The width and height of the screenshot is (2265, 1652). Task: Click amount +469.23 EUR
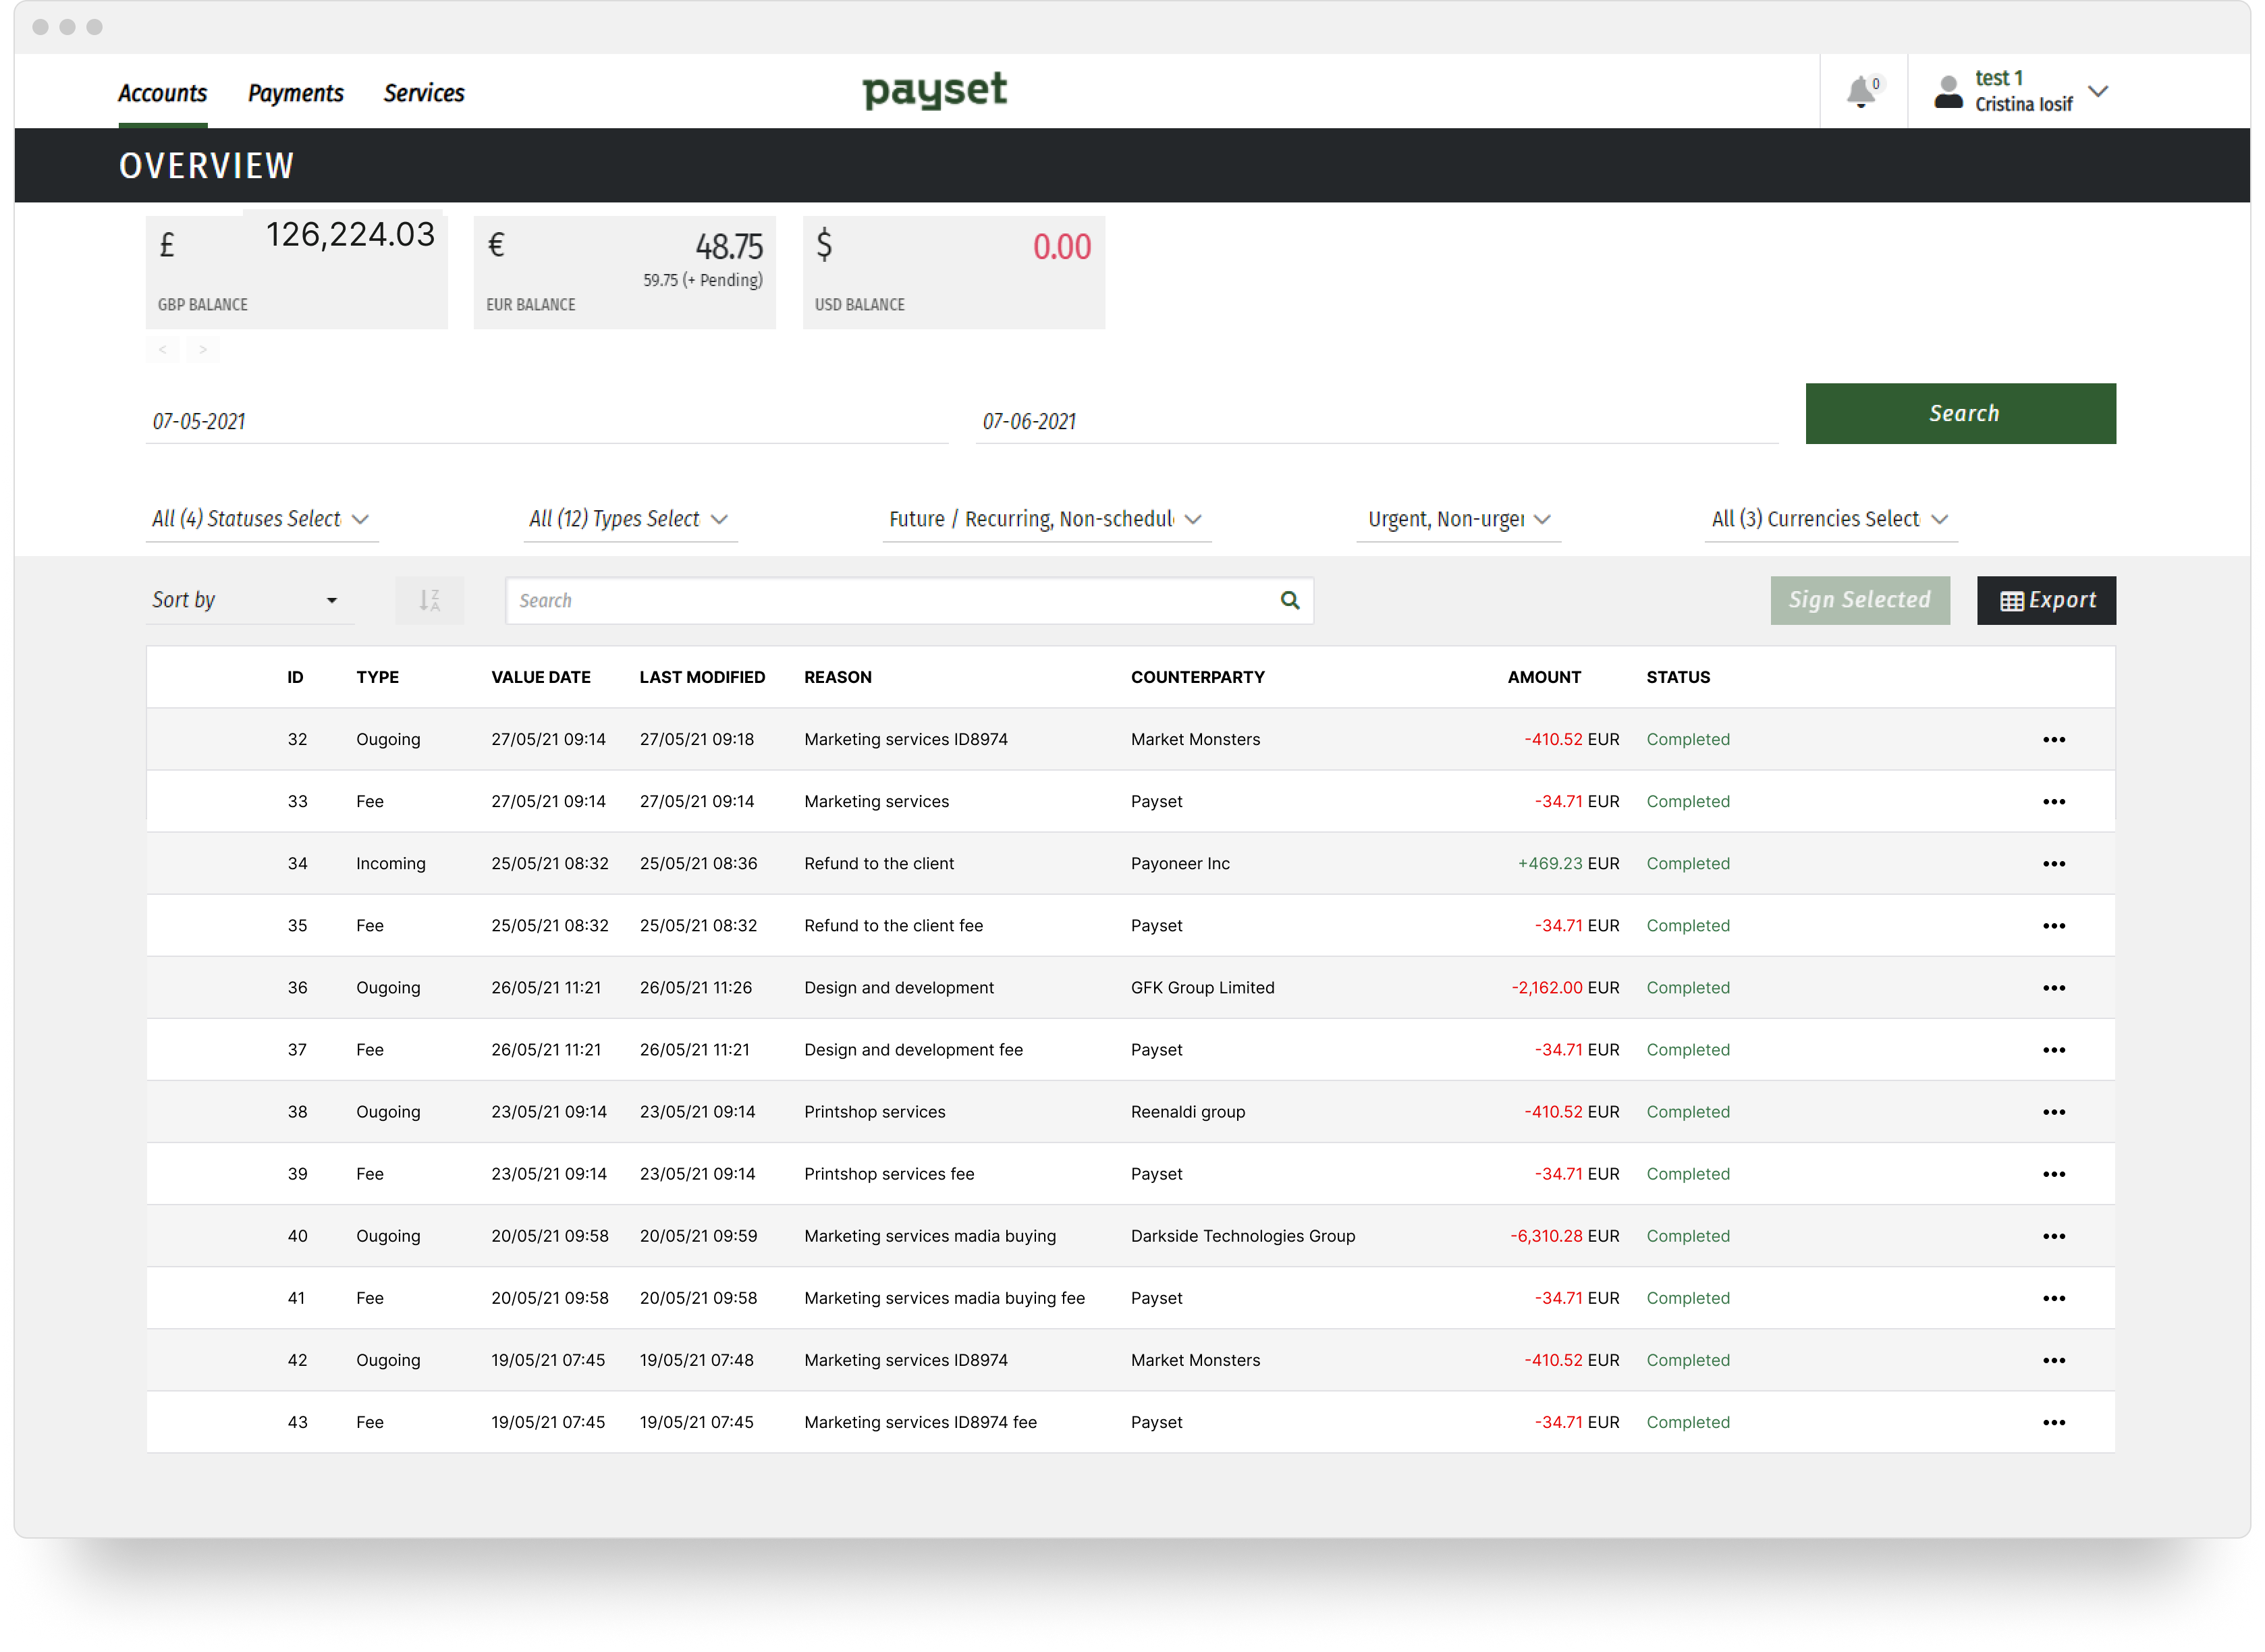(1568, 863)
